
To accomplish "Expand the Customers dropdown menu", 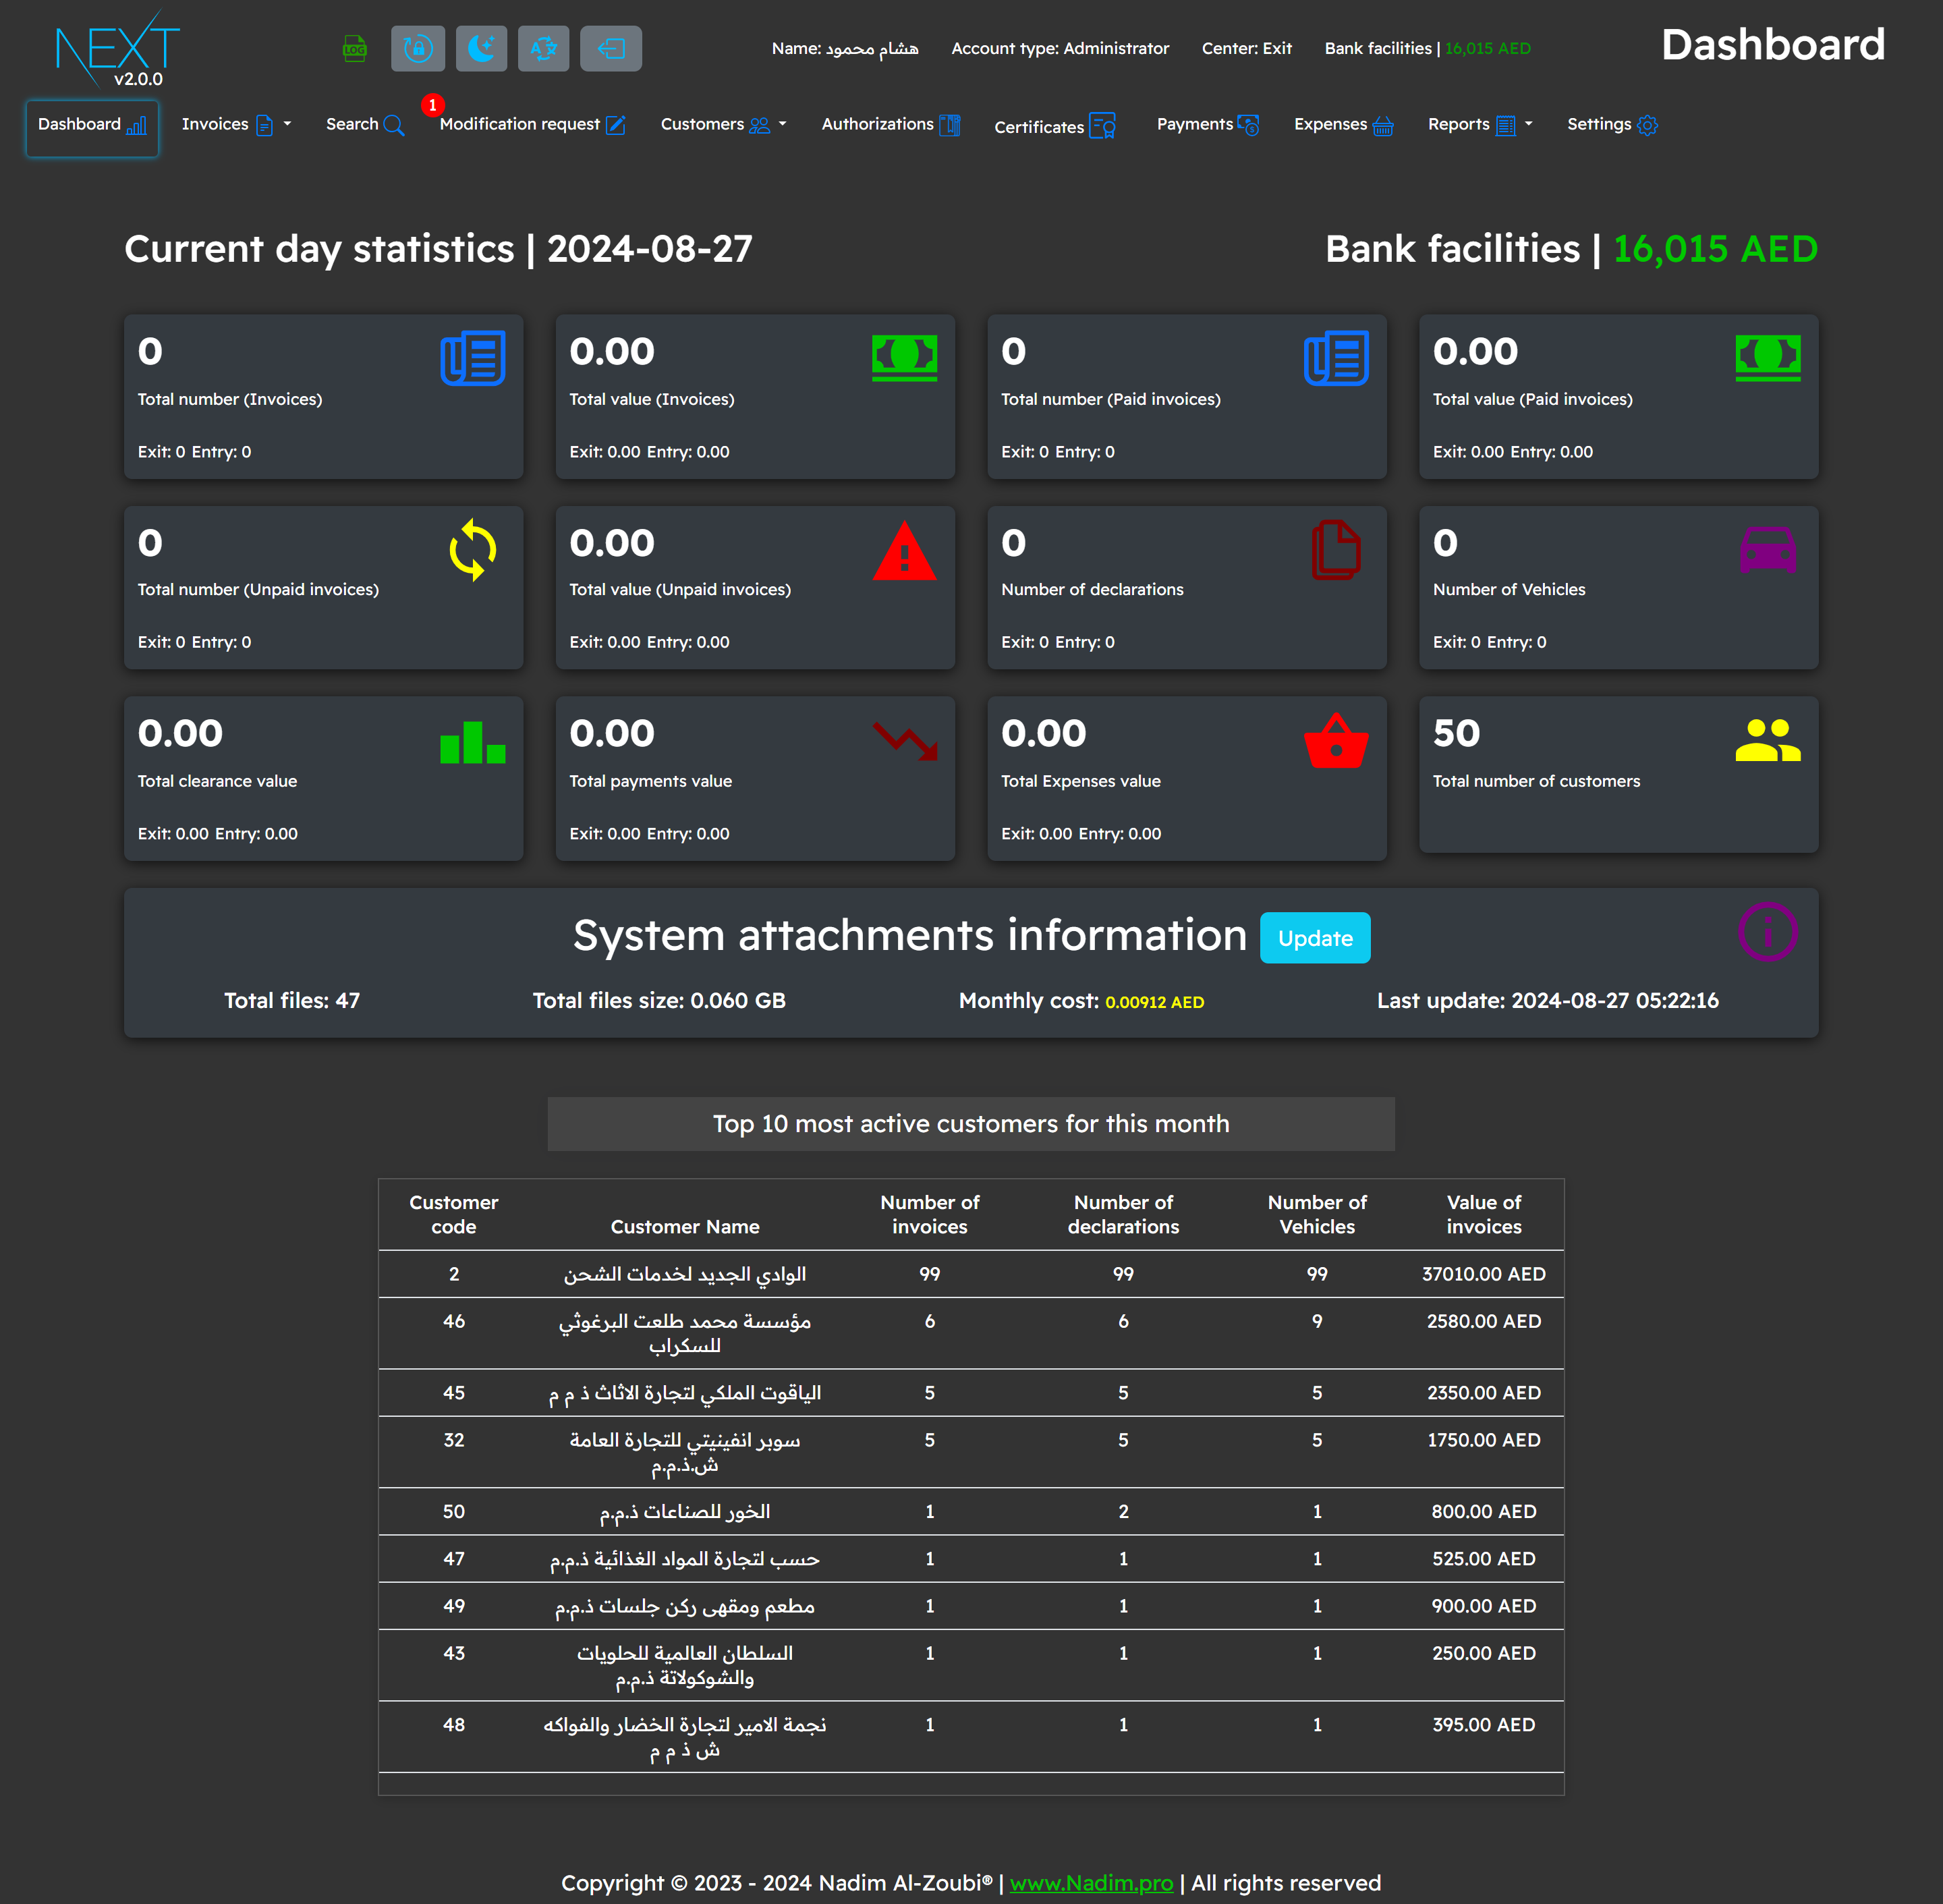I will click(x=723, y=125).
